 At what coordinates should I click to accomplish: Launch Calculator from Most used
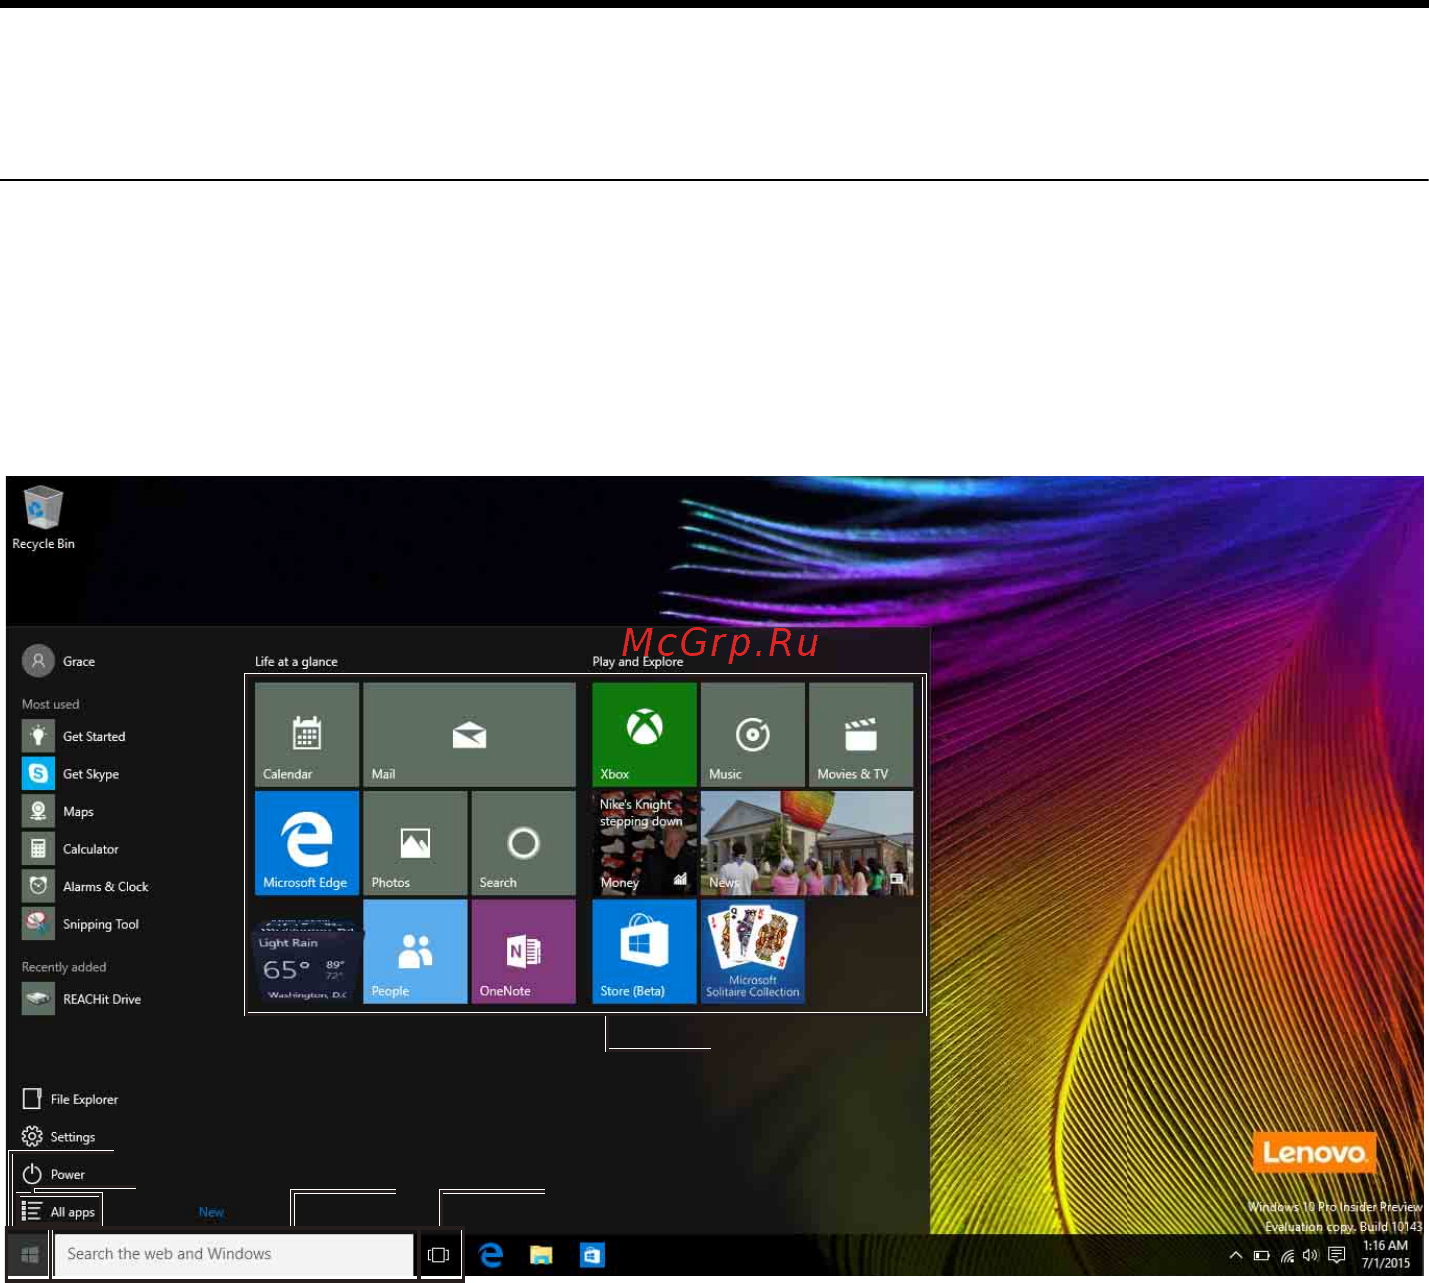(70, 849)
